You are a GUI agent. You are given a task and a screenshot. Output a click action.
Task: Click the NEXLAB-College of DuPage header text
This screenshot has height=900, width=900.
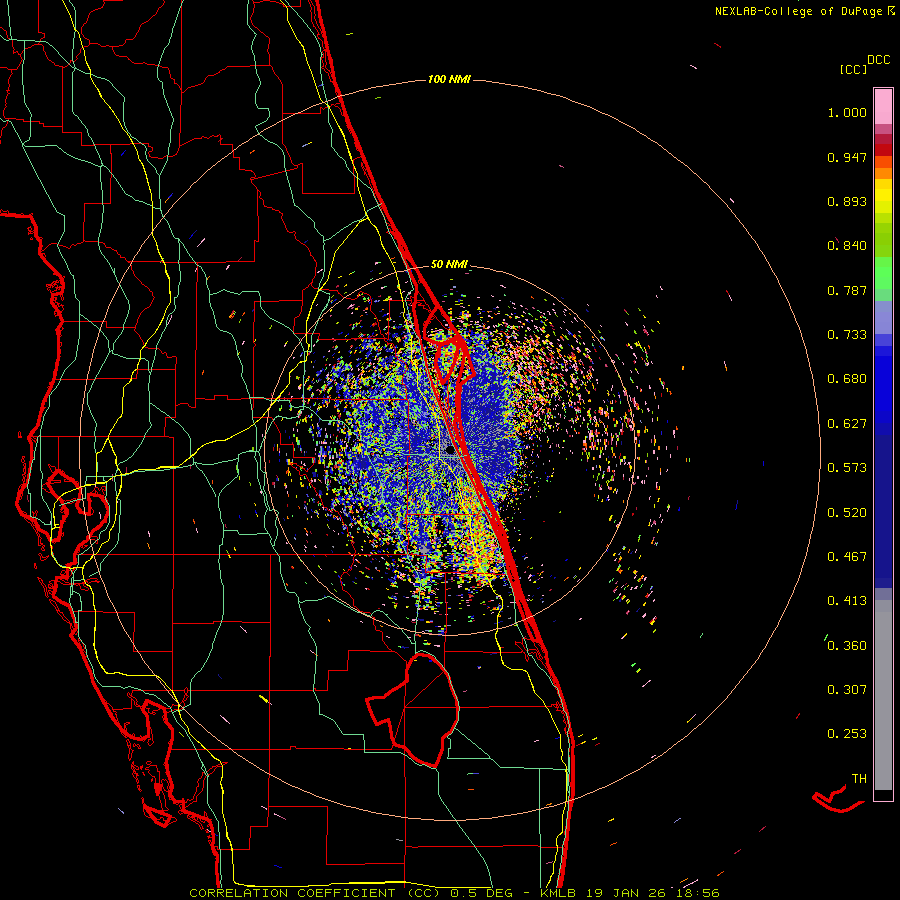click(805, 11)
